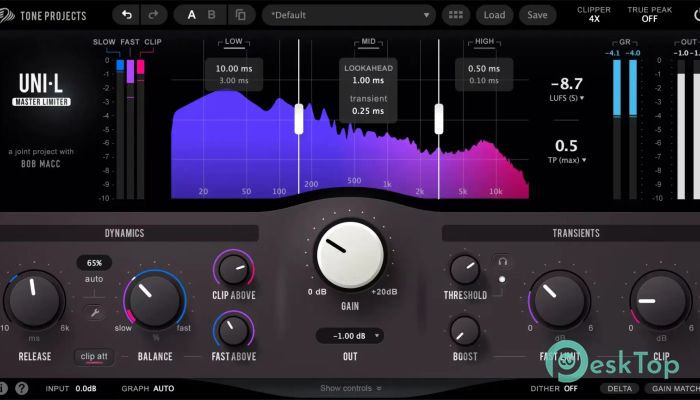The width and height of the screenshot is (700, 400).
Task: Click the 0.5 true peak readout
Action: point(567,146)
